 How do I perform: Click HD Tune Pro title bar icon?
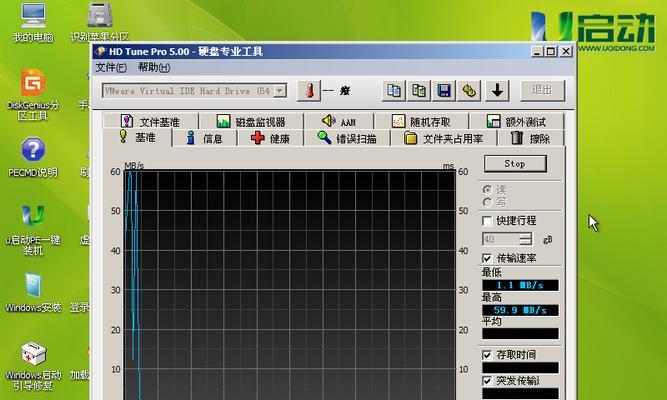click(101, 51)
